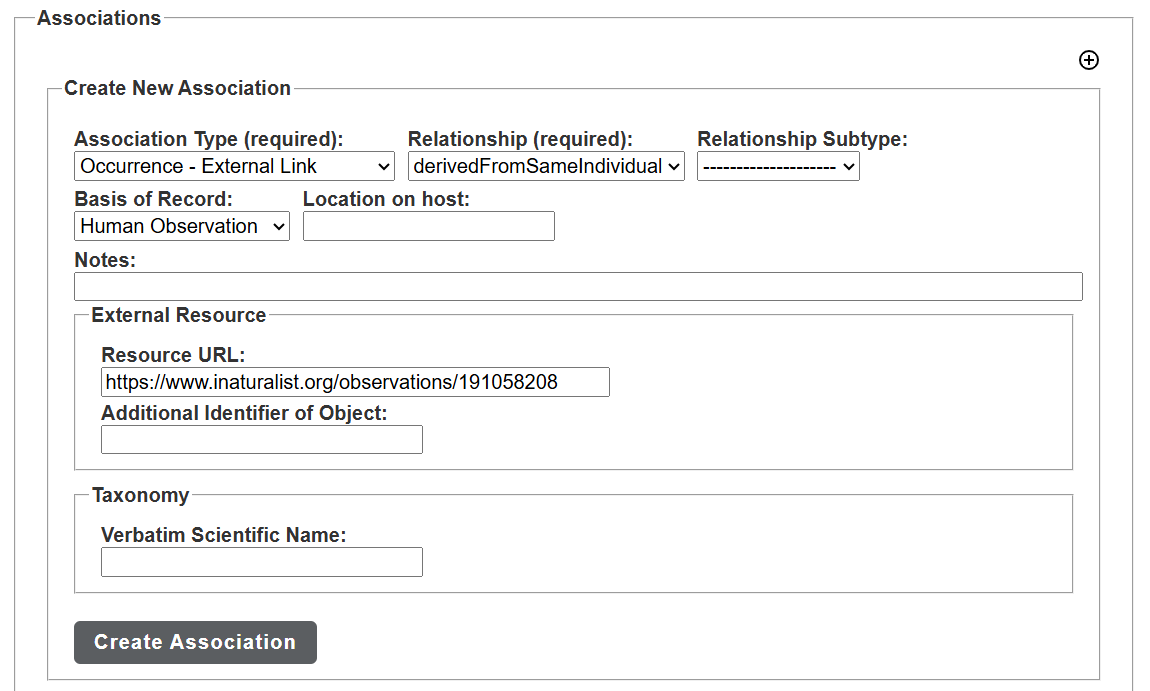Click the 'Associations' section heading
Screen dimensions: 1150x691
[x=99, y=18]
